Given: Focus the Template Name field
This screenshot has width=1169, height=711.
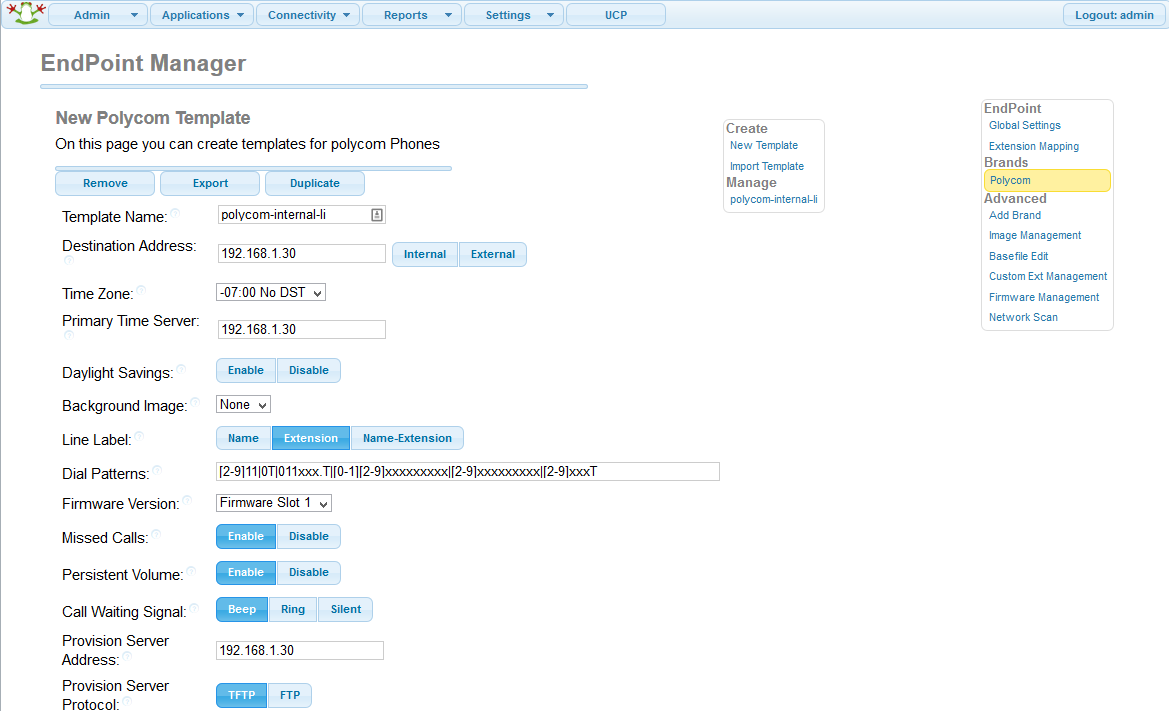Looking at the screenshot, I should coord(301,215).
